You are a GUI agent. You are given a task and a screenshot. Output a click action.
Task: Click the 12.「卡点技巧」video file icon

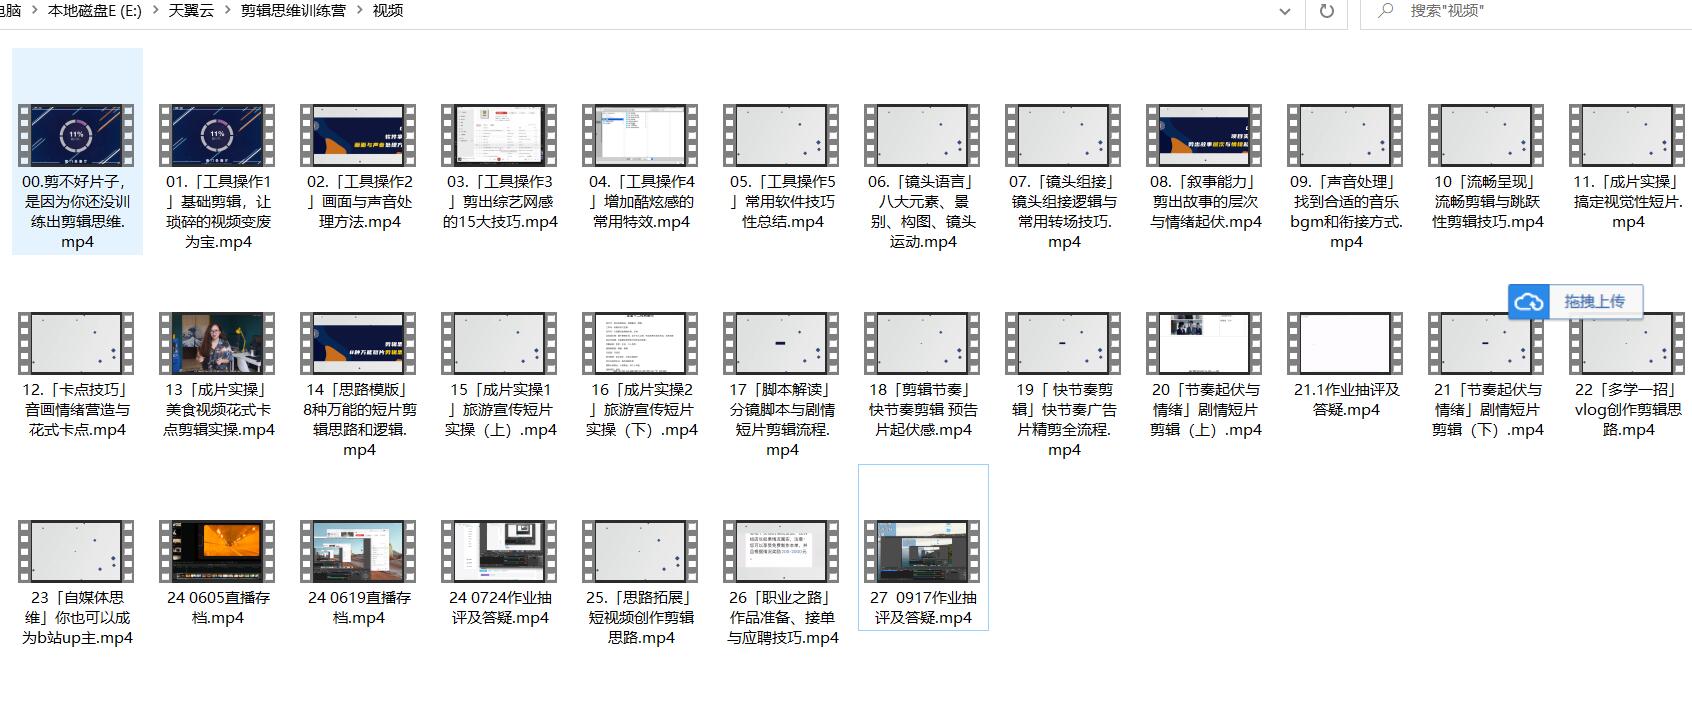click(x=76, y=343)
